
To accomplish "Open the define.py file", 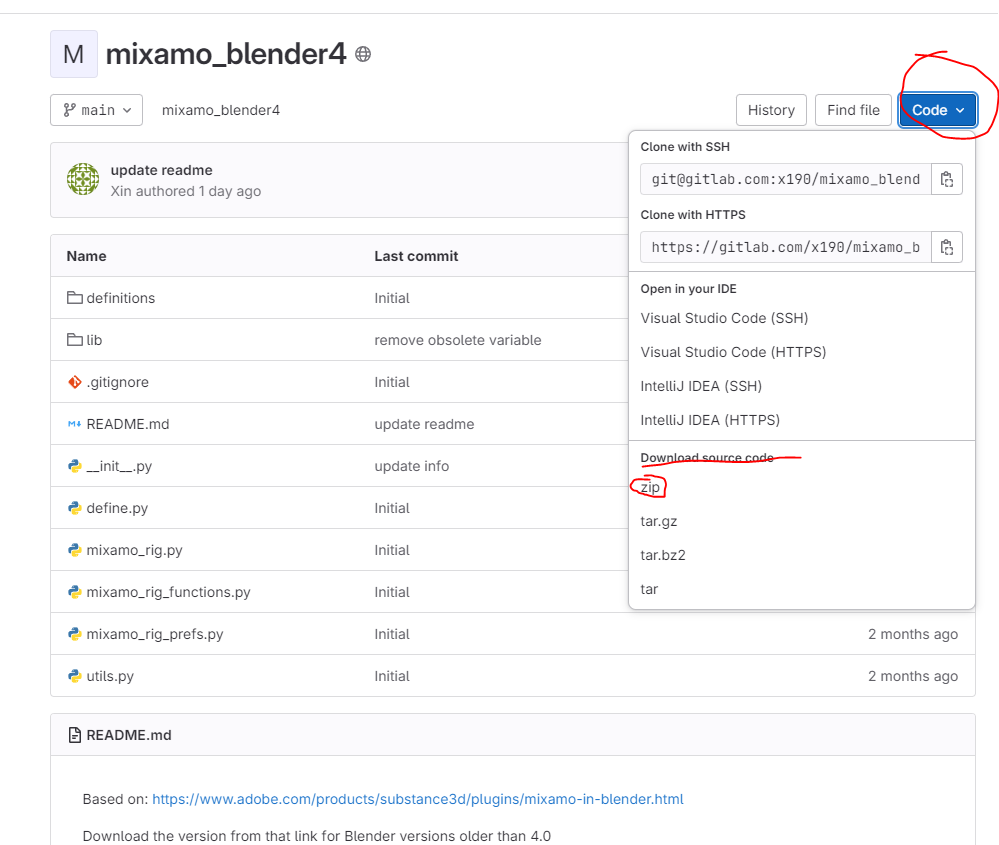I will tap(117, 508).
